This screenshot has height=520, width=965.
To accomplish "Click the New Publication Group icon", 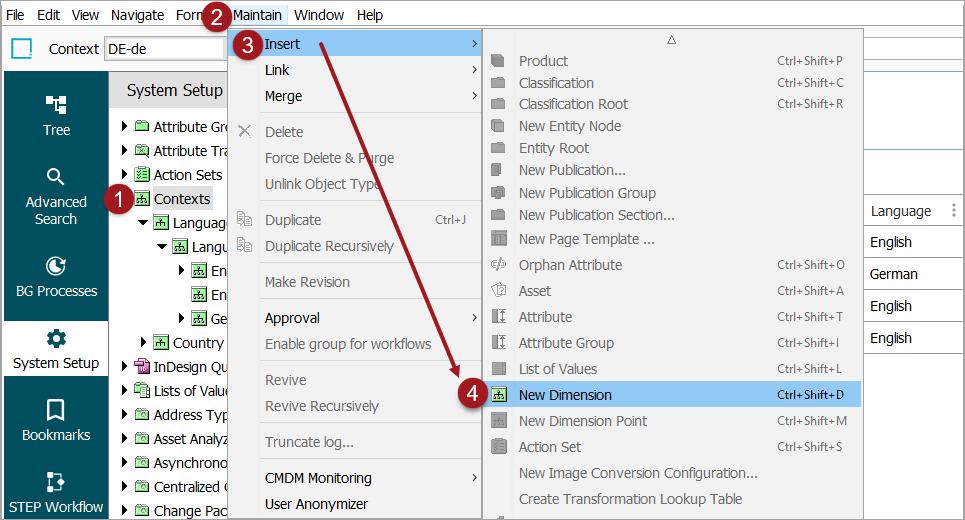I will click(498, 193).
